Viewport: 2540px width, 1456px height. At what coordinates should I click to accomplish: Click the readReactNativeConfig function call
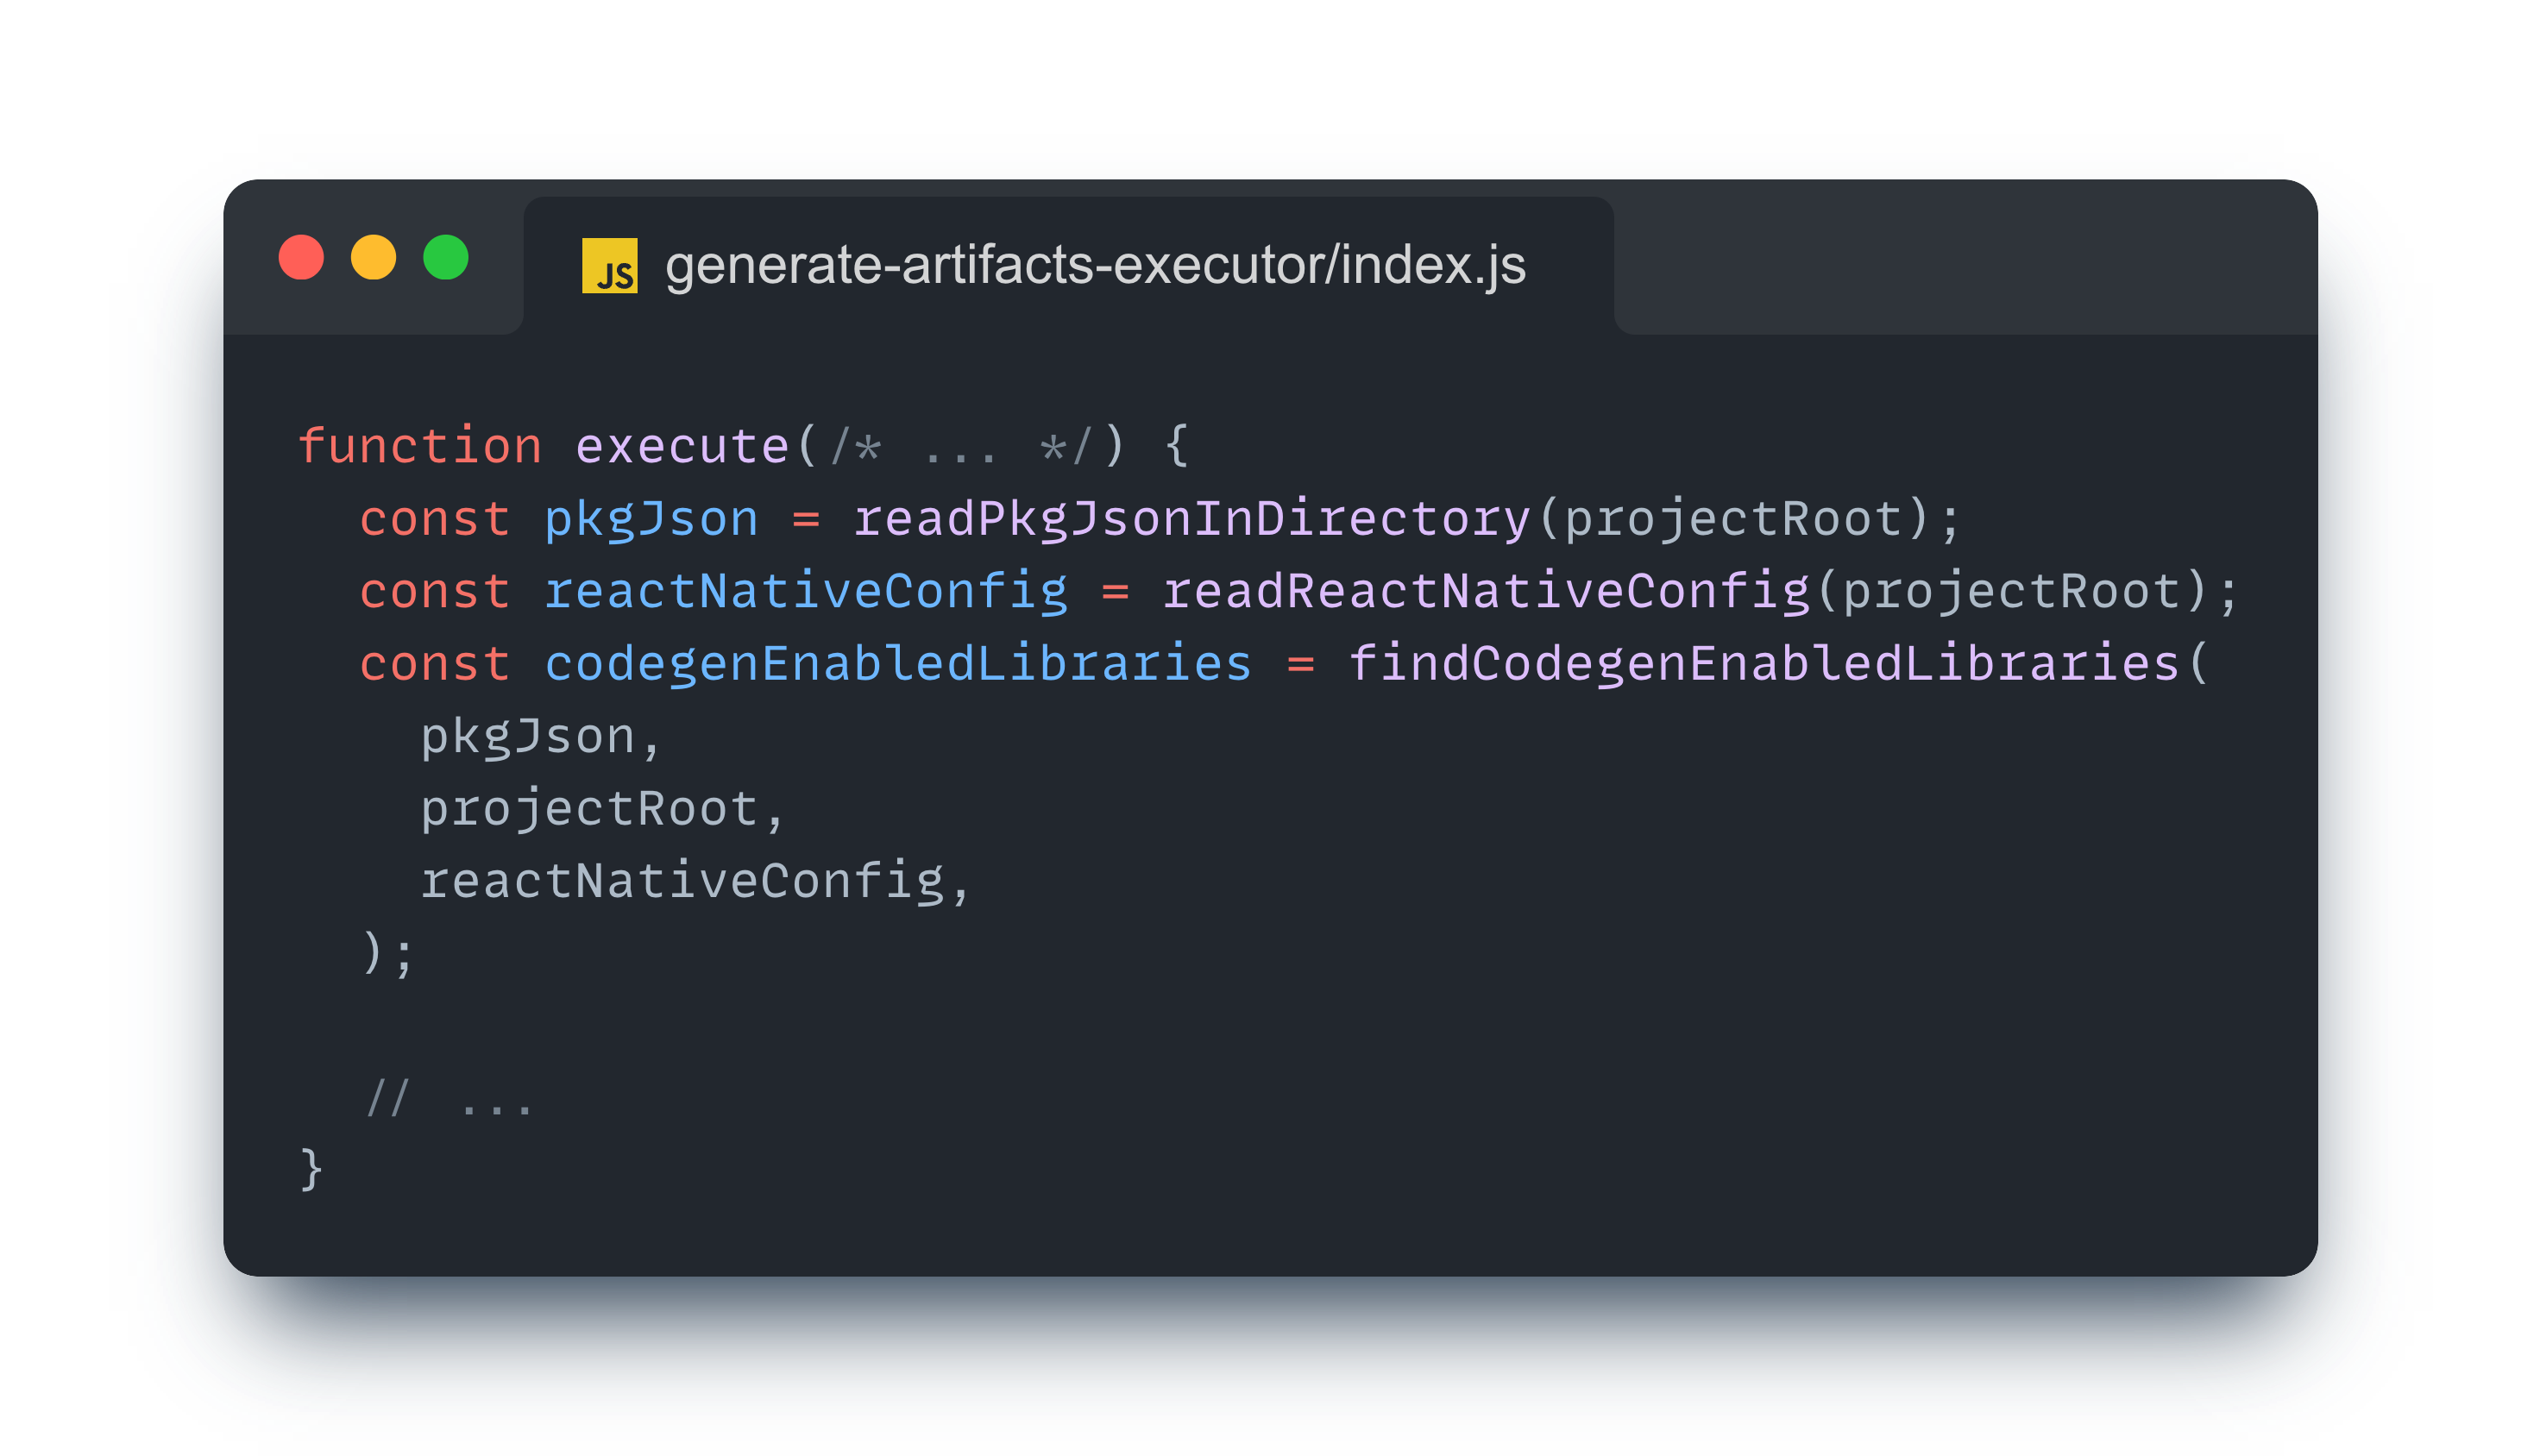(1486, 591)
